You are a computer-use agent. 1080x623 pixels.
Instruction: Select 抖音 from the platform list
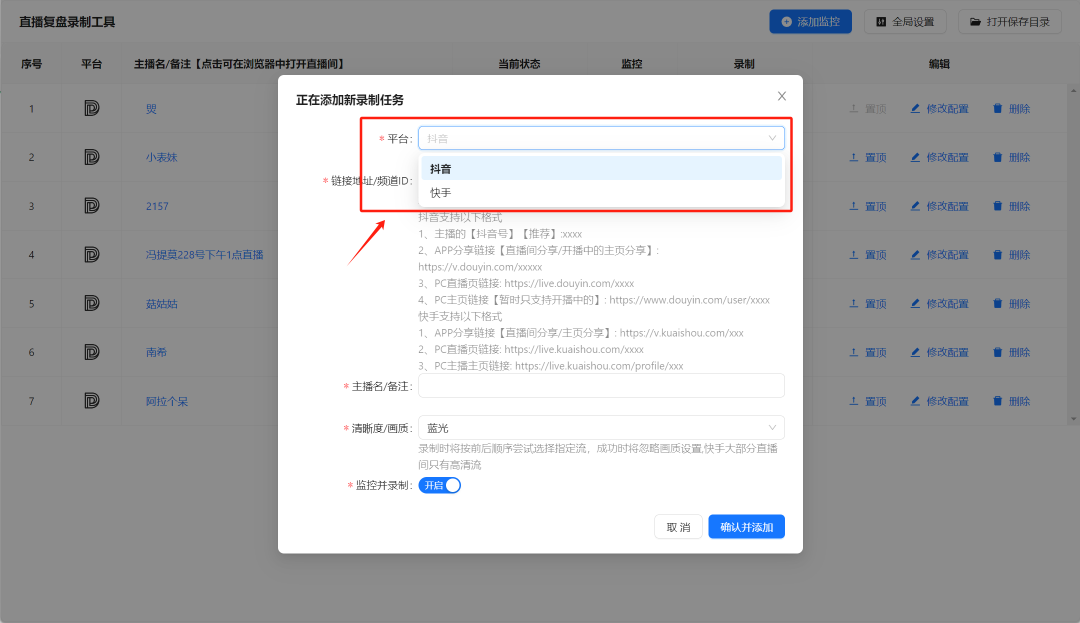click(x=601, y=169)
